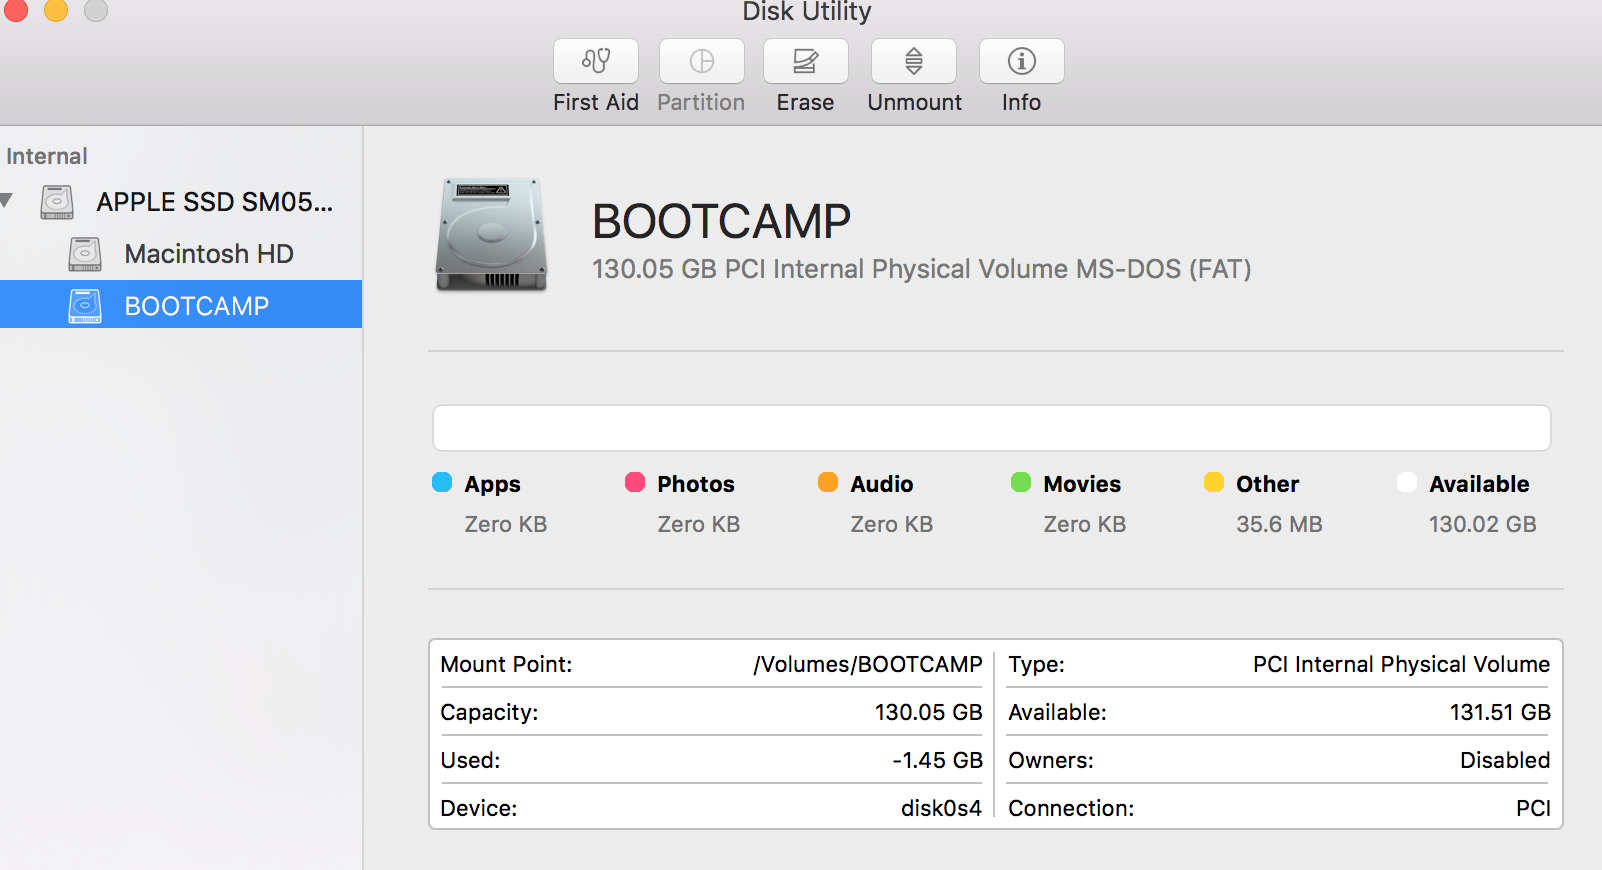Click the Connection PCI value
This screenshot has width=1602, height=870.
click(1533, 808)
